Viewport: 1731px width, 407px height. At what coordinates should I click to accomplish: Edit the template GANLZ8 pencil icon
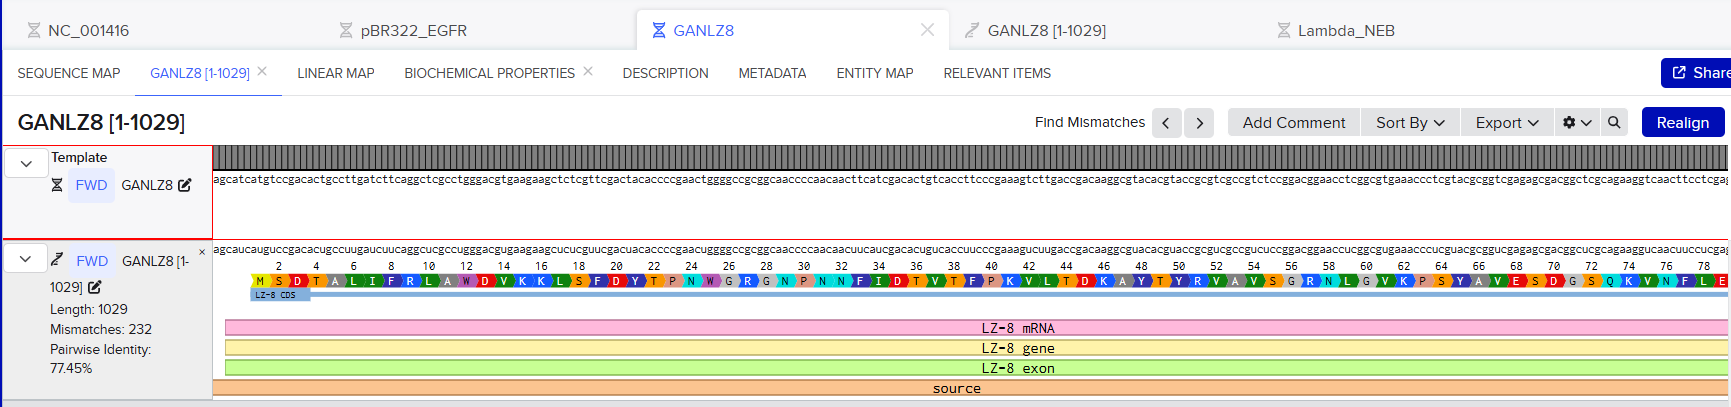pos(185,185)
